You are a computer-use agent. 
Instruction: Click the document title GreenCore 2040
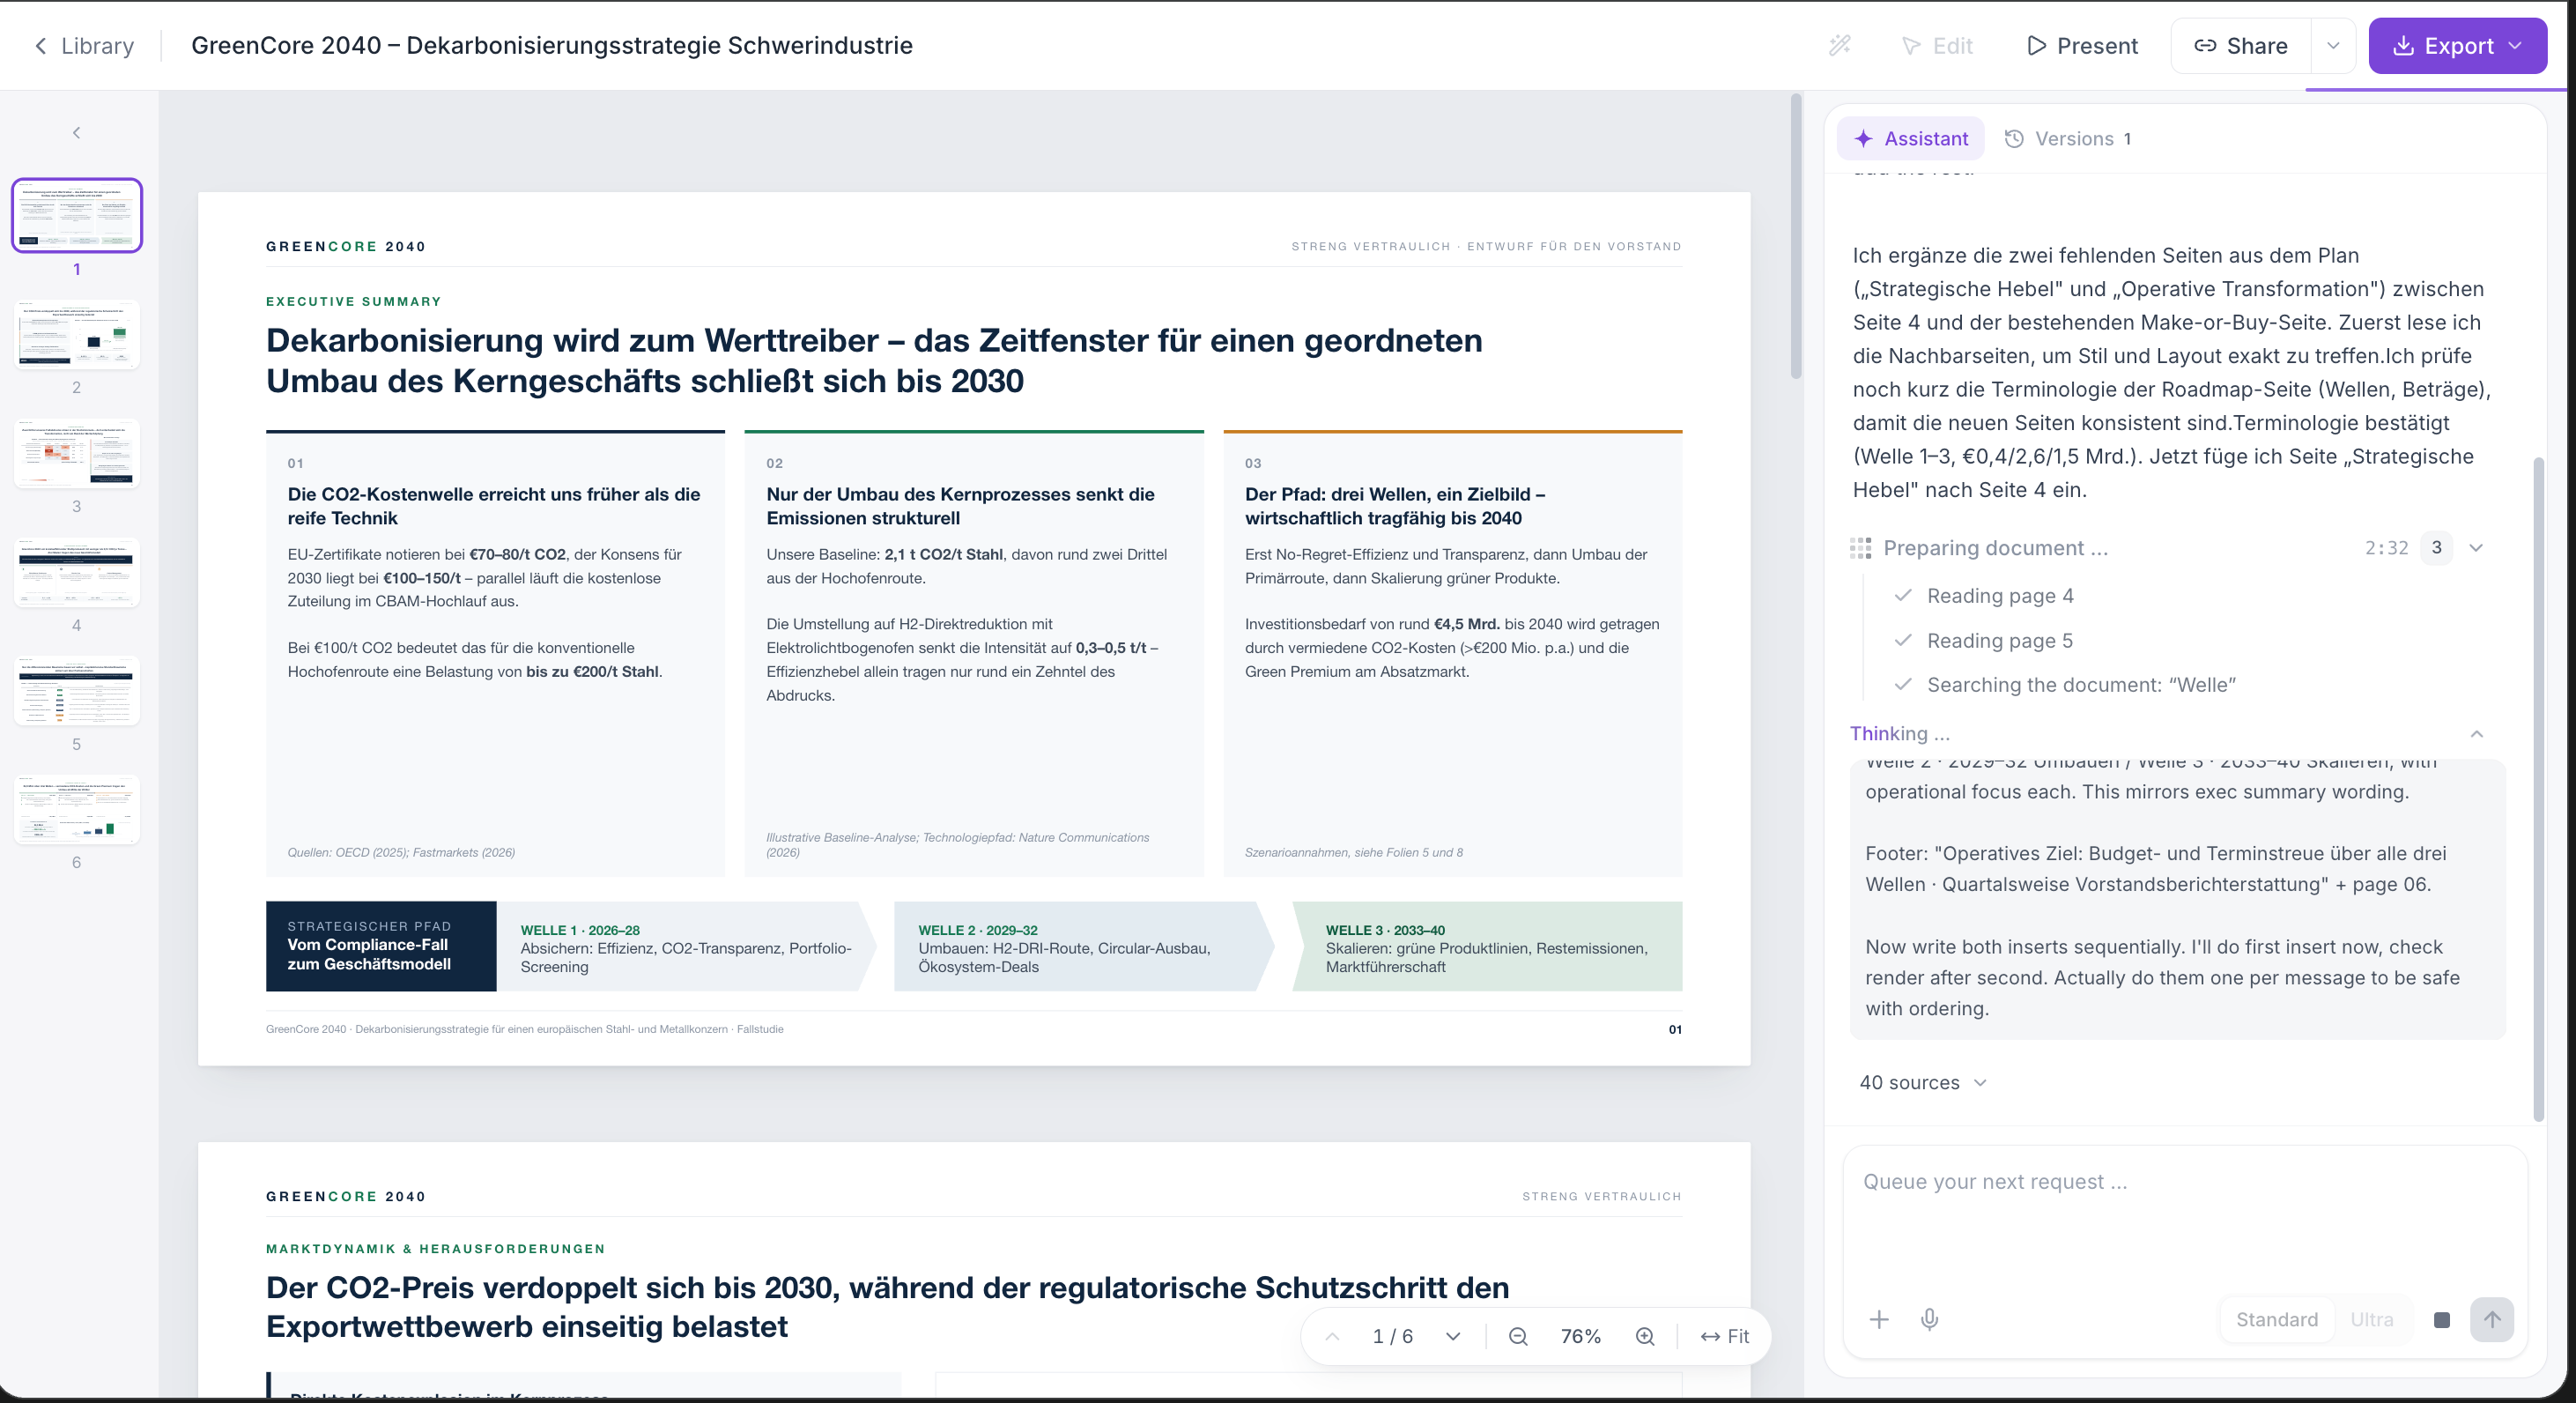click(x=552, y=46)
